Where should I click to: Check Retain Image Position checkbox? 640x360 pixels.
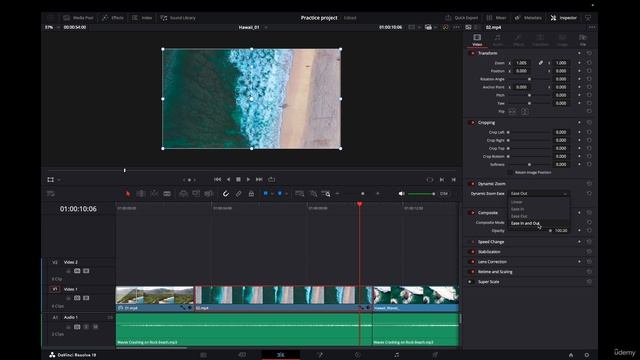(510, 173)
